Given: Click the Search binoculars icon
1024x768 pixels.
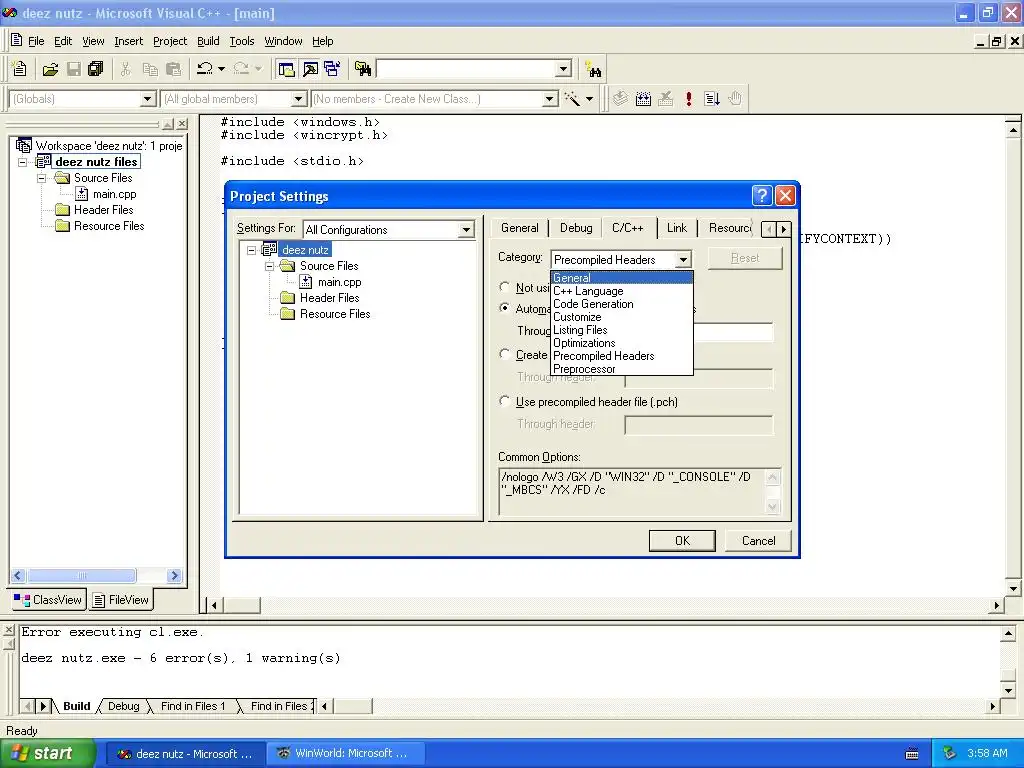Looking at the screenshot, I should 593,69.
